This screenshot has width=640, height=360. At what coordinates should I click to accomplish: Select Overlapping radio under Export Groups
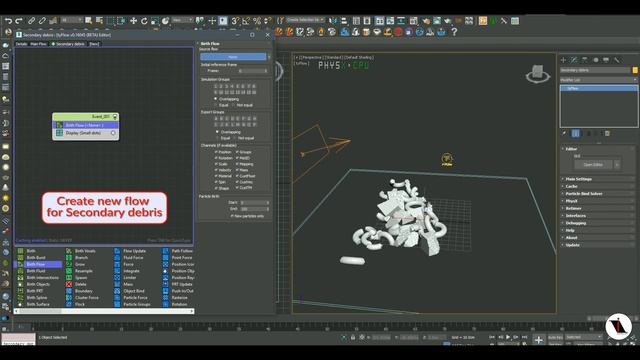pyautogui.click(x=217, y=132)
